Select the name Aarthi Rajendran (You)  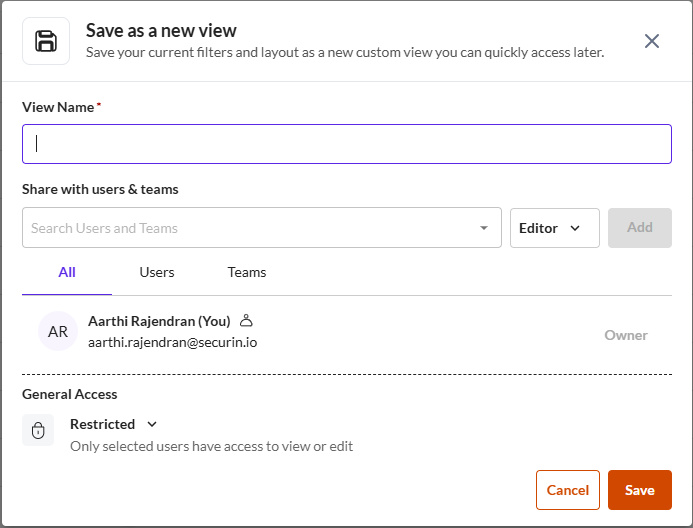point(159,321)
